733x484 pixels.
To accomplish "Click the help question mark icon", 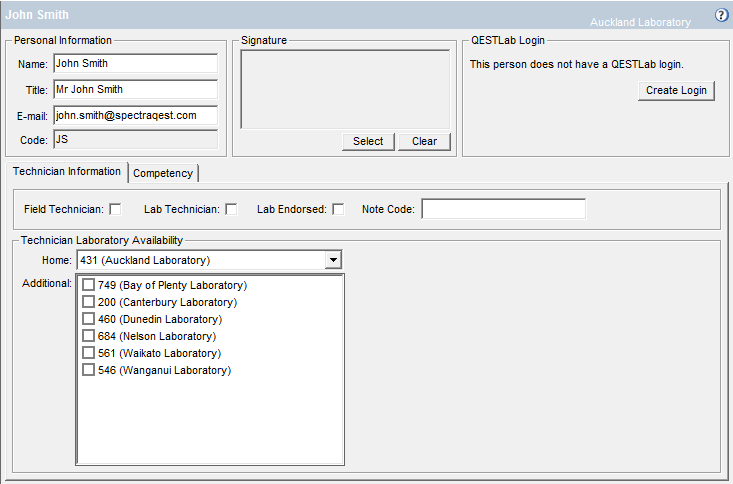I will (x=721, y=15).
